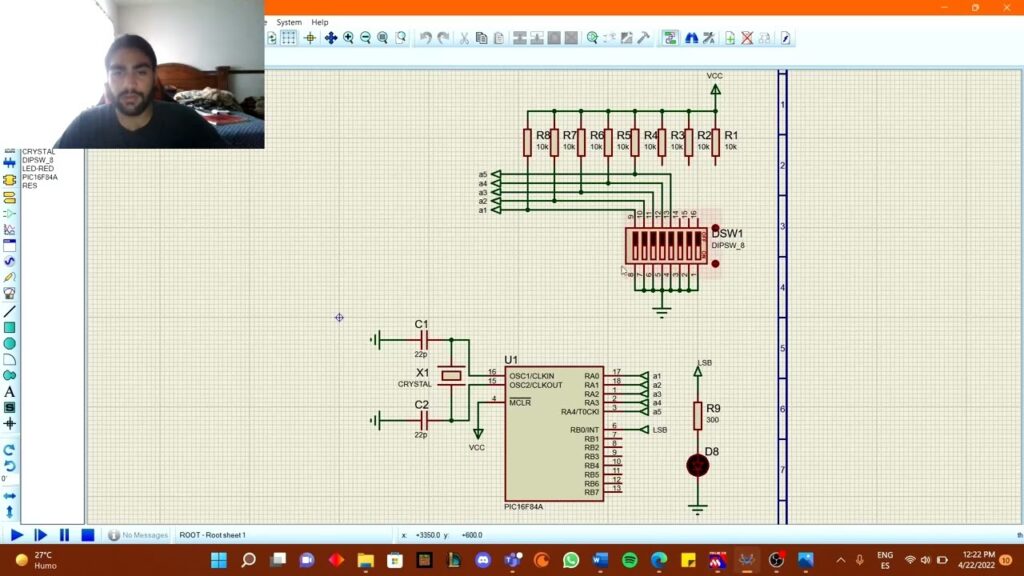1024x576 pixels.
Task: Click the Zoom Out magnifier icon
Action: (x=366, y=38)
